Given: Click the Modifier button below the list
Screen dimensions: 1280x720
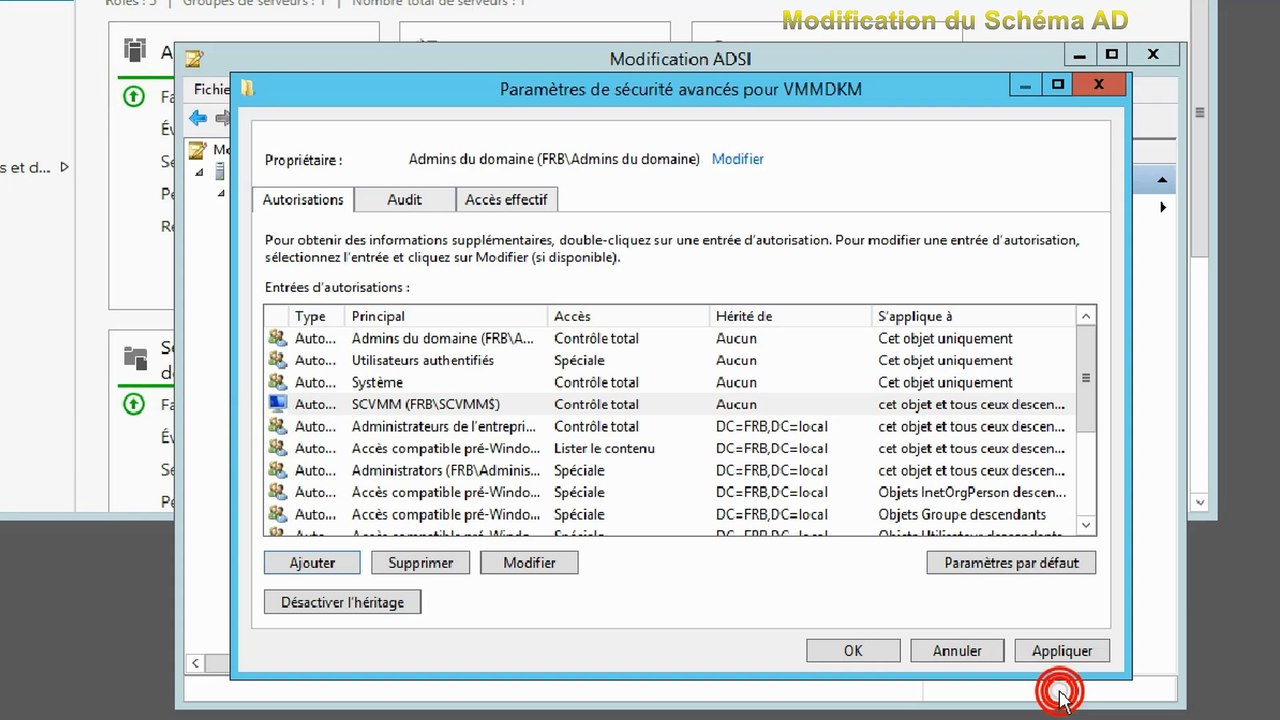Looking at the screenshot, I should 529,563.
